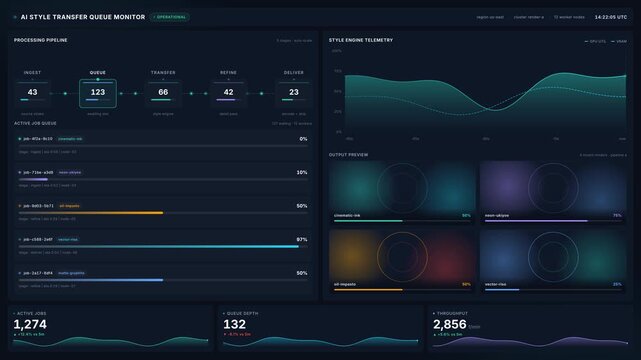
Task: Click the orange status dot of job-9d03-5b71
Action: click(x=20, y=206)
